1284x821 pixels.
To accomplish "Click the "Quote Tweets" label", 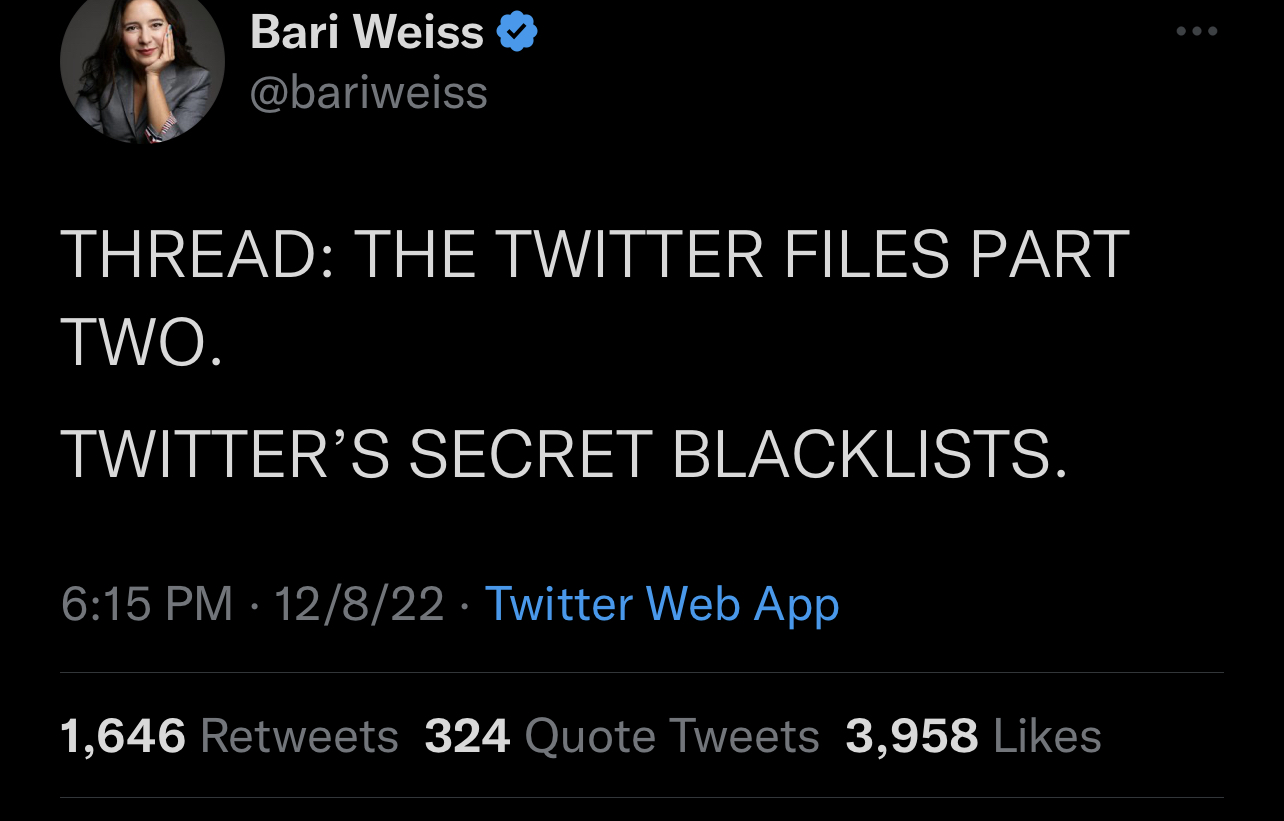I will [671, 737].
